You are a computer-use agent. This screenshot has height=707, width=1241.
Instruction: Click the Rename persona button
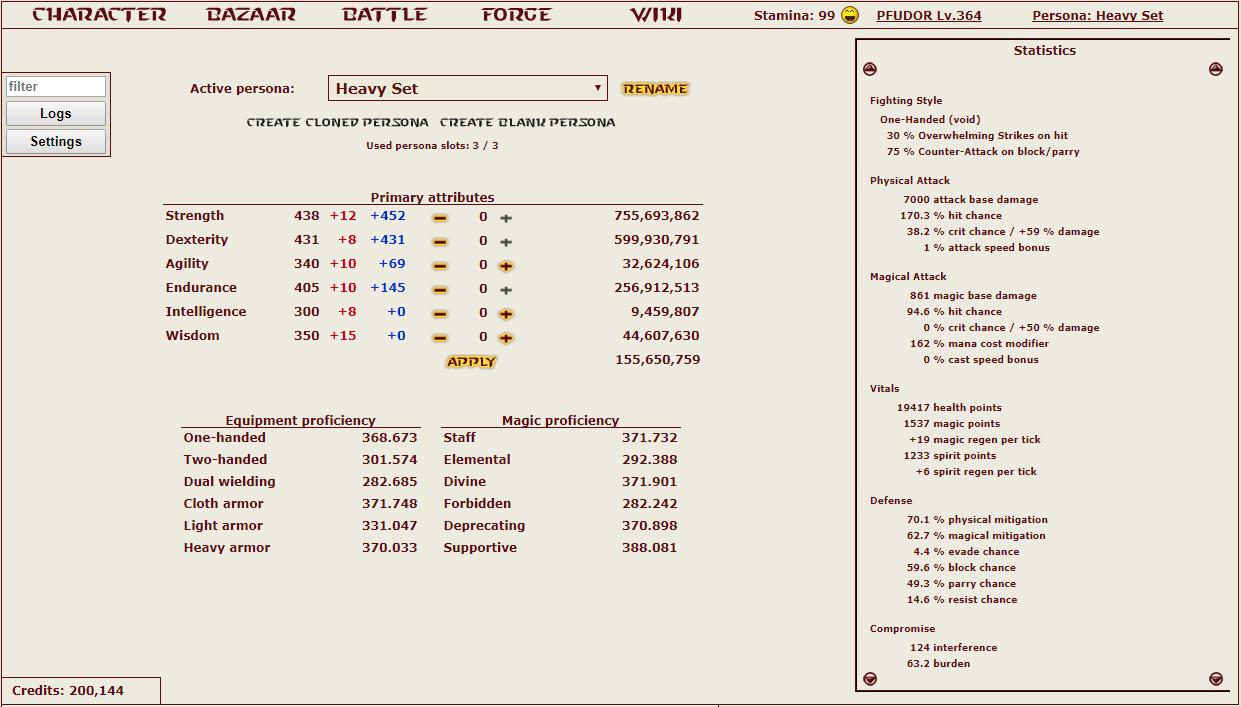[x=655, y=89]
